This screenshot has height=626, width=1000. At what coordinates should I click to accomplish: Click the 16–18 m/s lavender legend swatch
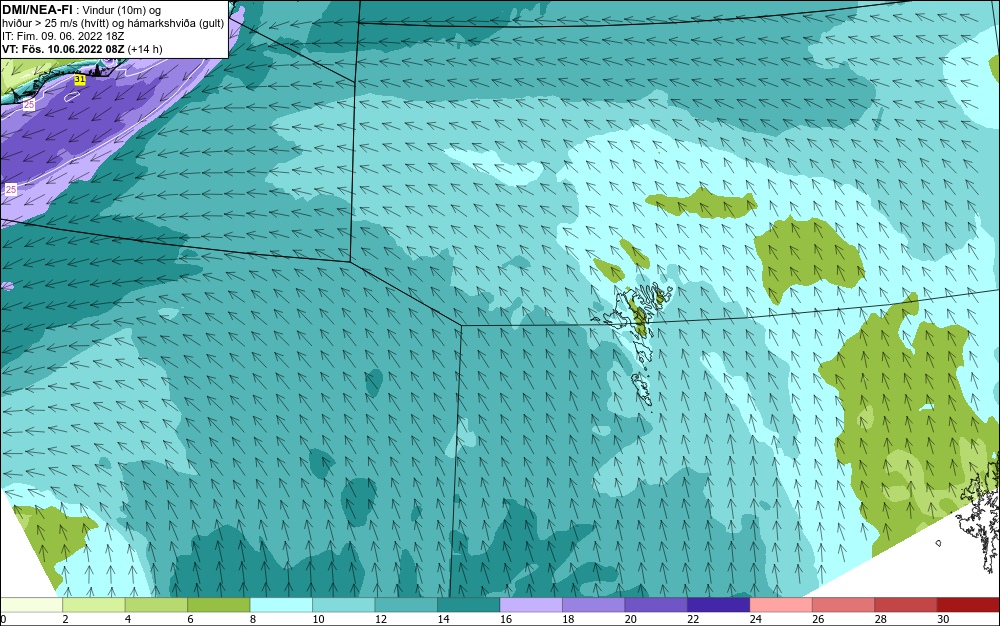pyautogui.click(x=531, y=605)
